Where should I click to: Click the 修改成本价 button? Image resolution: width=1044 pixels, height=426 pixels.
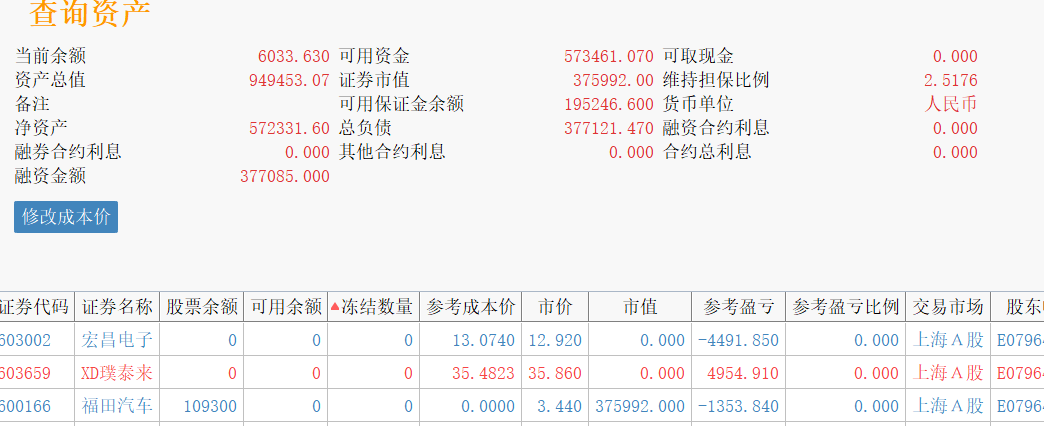coord(66,217)
